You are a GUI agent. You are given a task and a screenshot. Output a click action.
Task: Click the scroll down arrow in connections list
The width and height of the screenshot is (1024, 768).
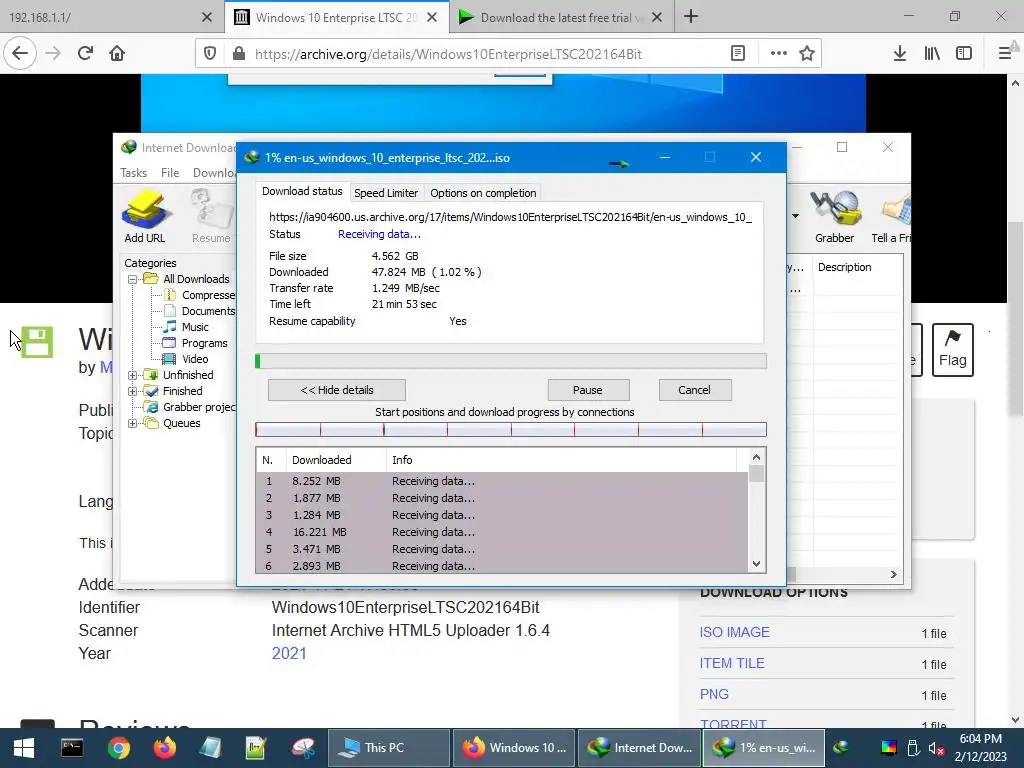[x=756, y=564]
